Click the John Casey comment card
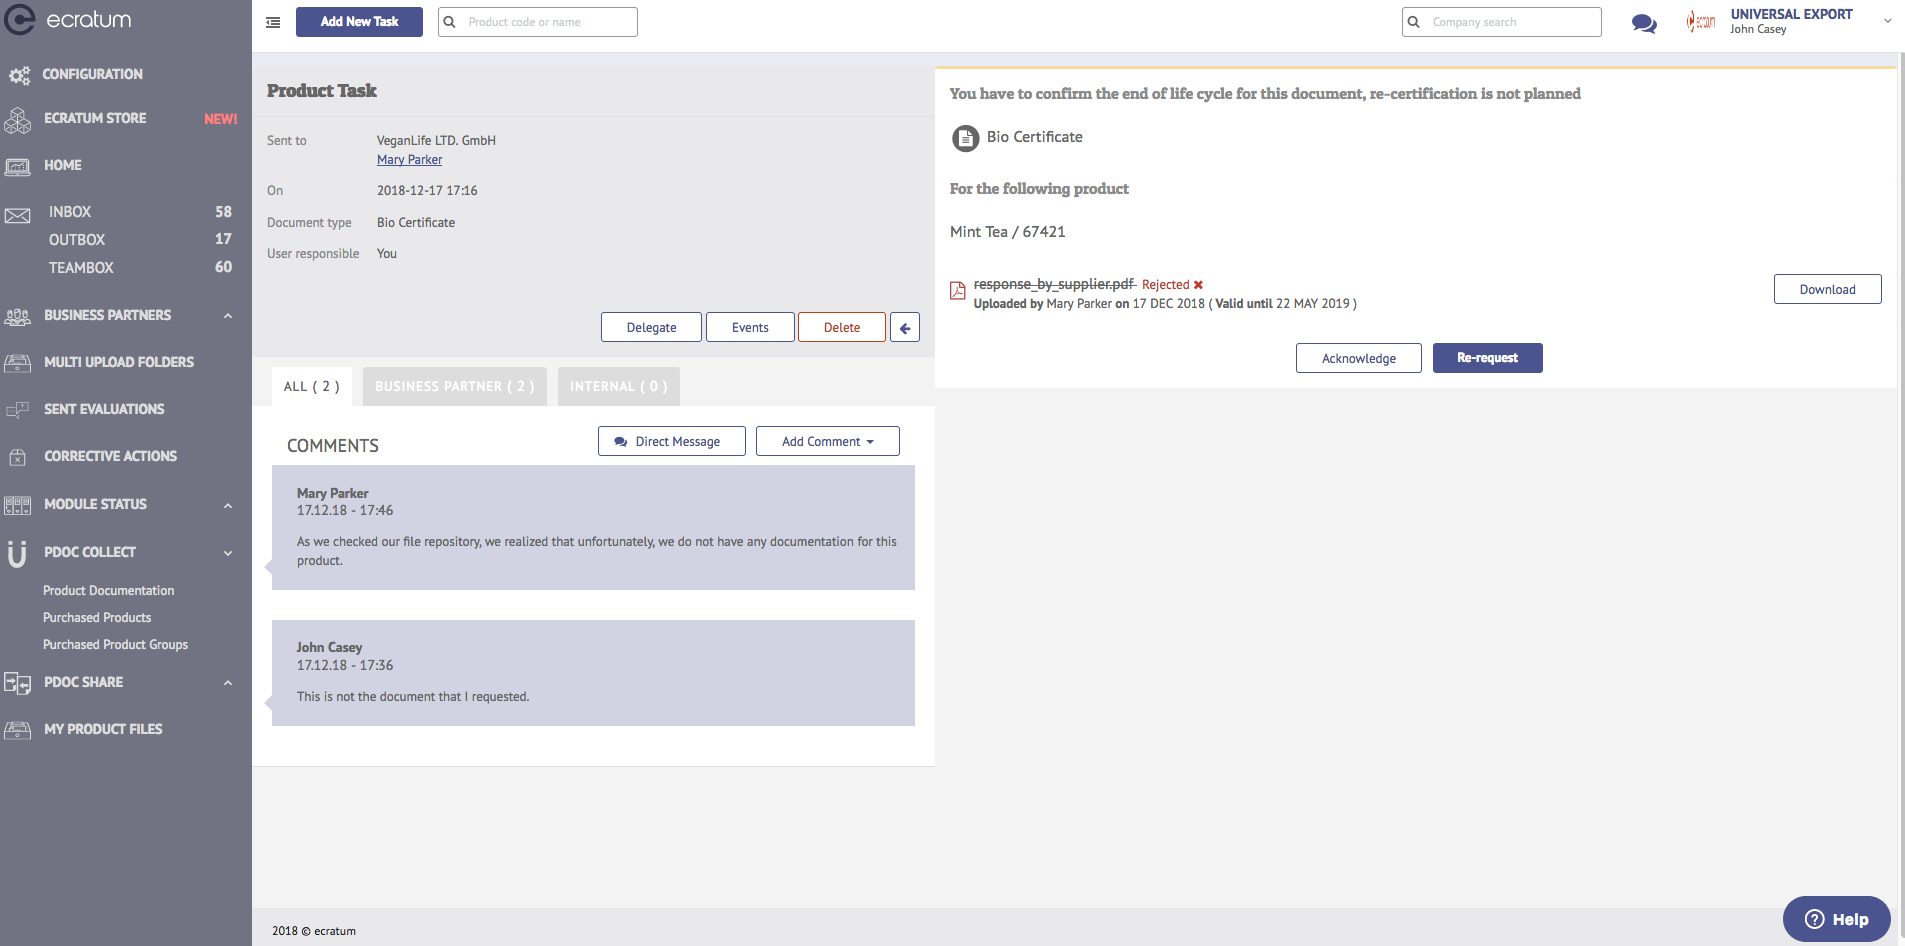This screenshot has width=1905, height=946. point(593,673)
